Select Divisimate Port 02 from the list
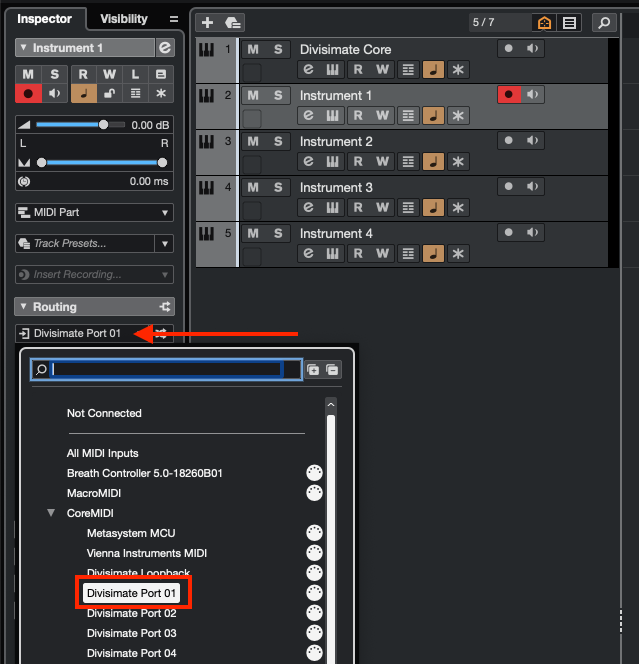This screenshot has width=639, height=664. pos(131,613)
